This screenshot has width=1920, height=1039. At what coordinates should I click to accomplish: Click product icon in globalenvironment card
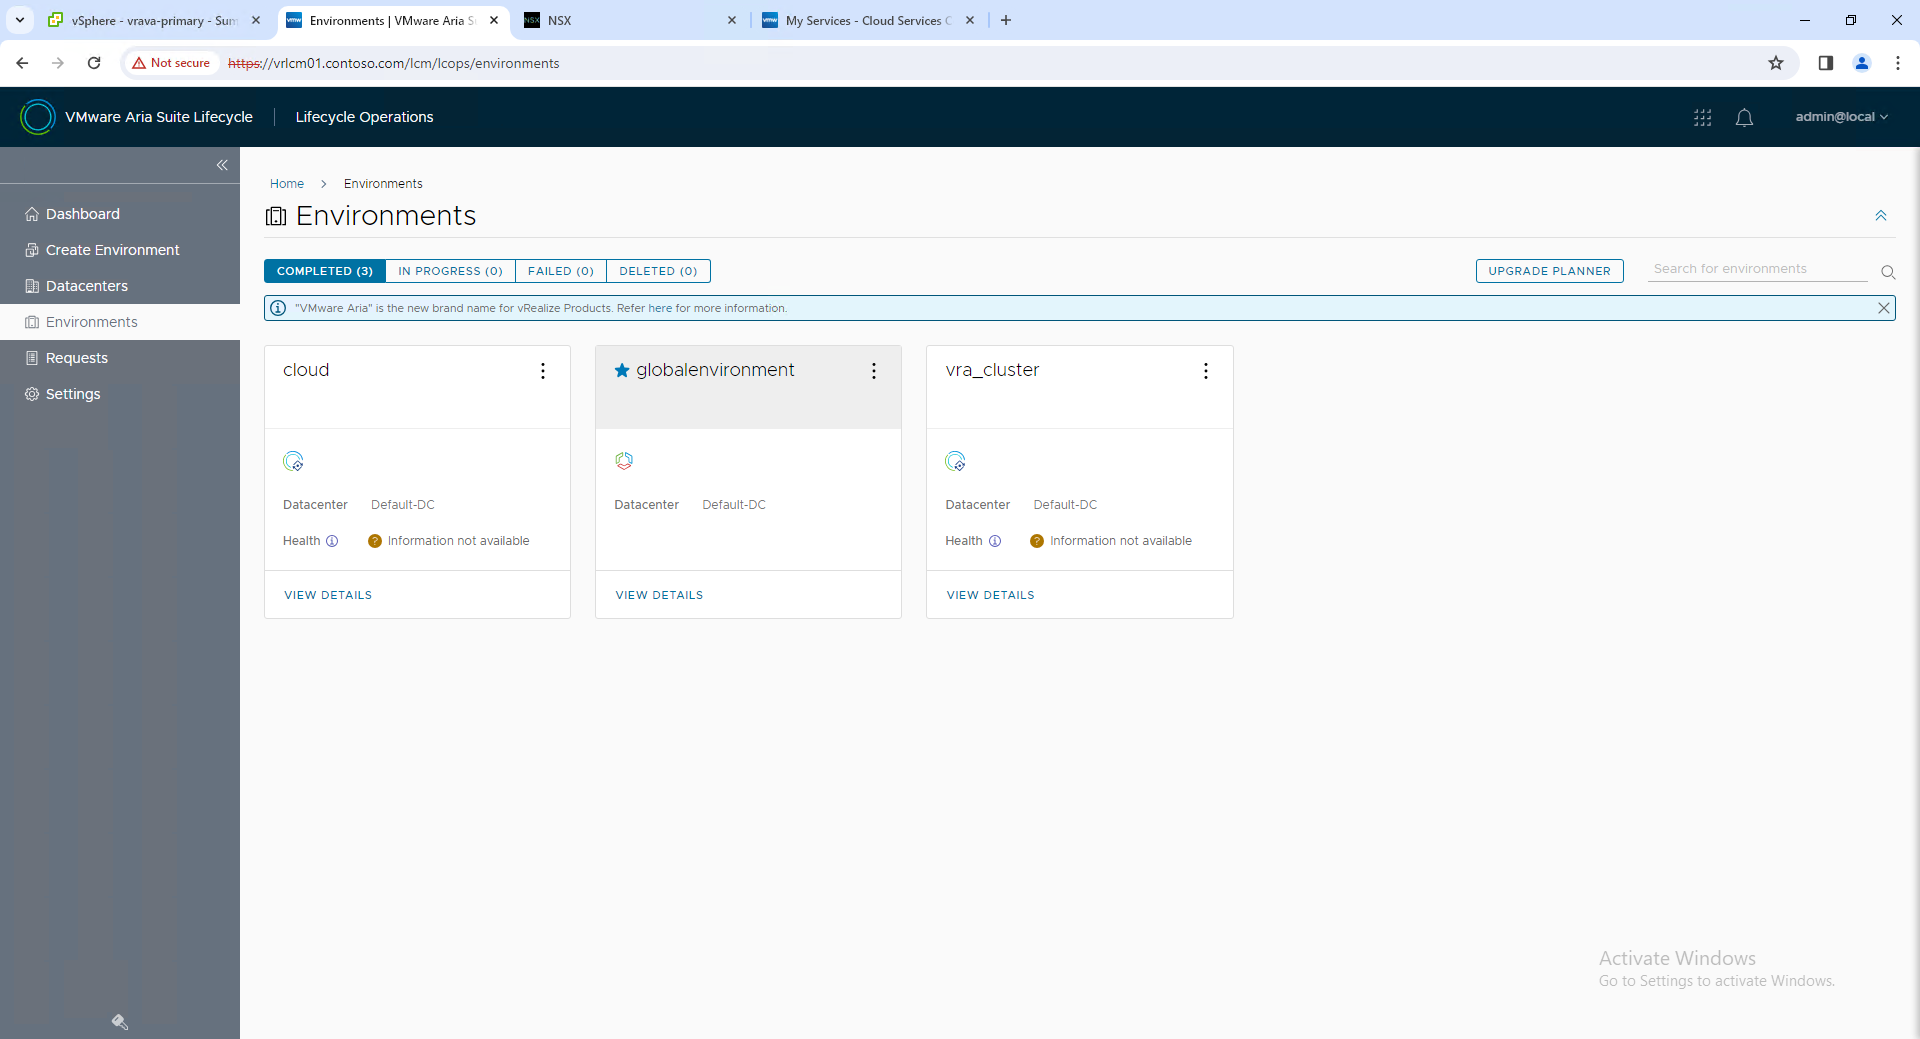click(x=624, y=461)
